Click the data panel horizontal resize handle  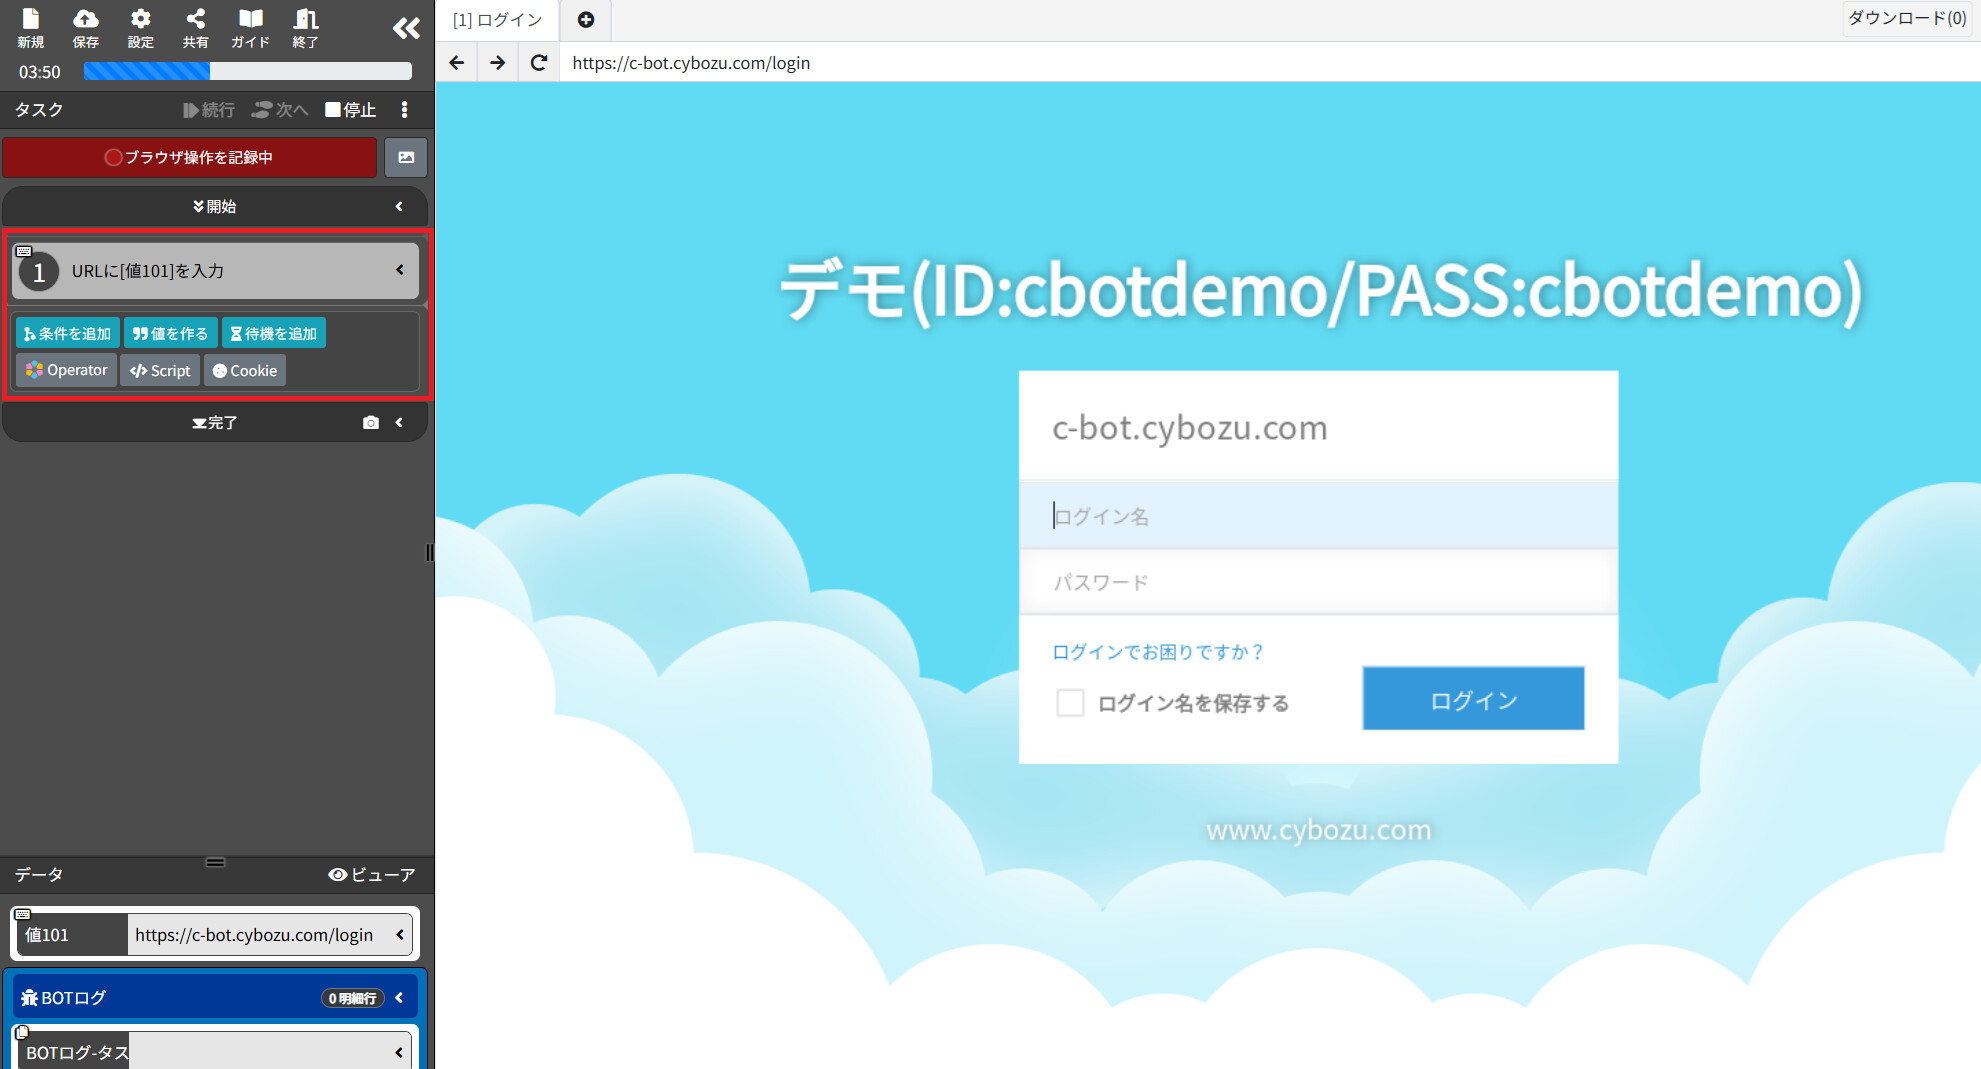point(215,861)
